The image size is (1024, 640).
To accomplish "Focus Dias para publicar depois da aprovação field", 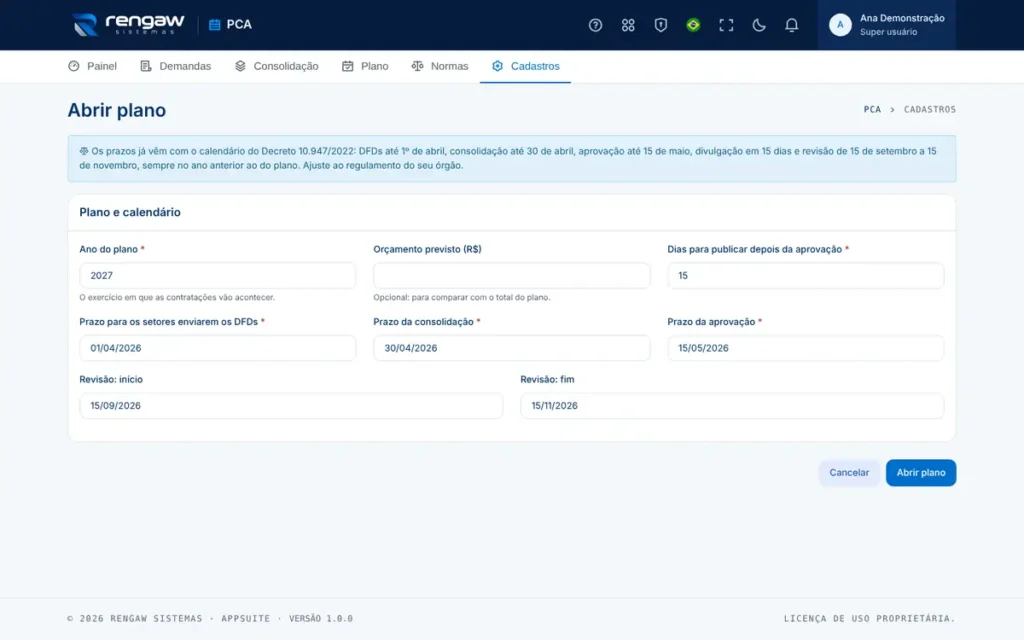I will pos(805,276).
